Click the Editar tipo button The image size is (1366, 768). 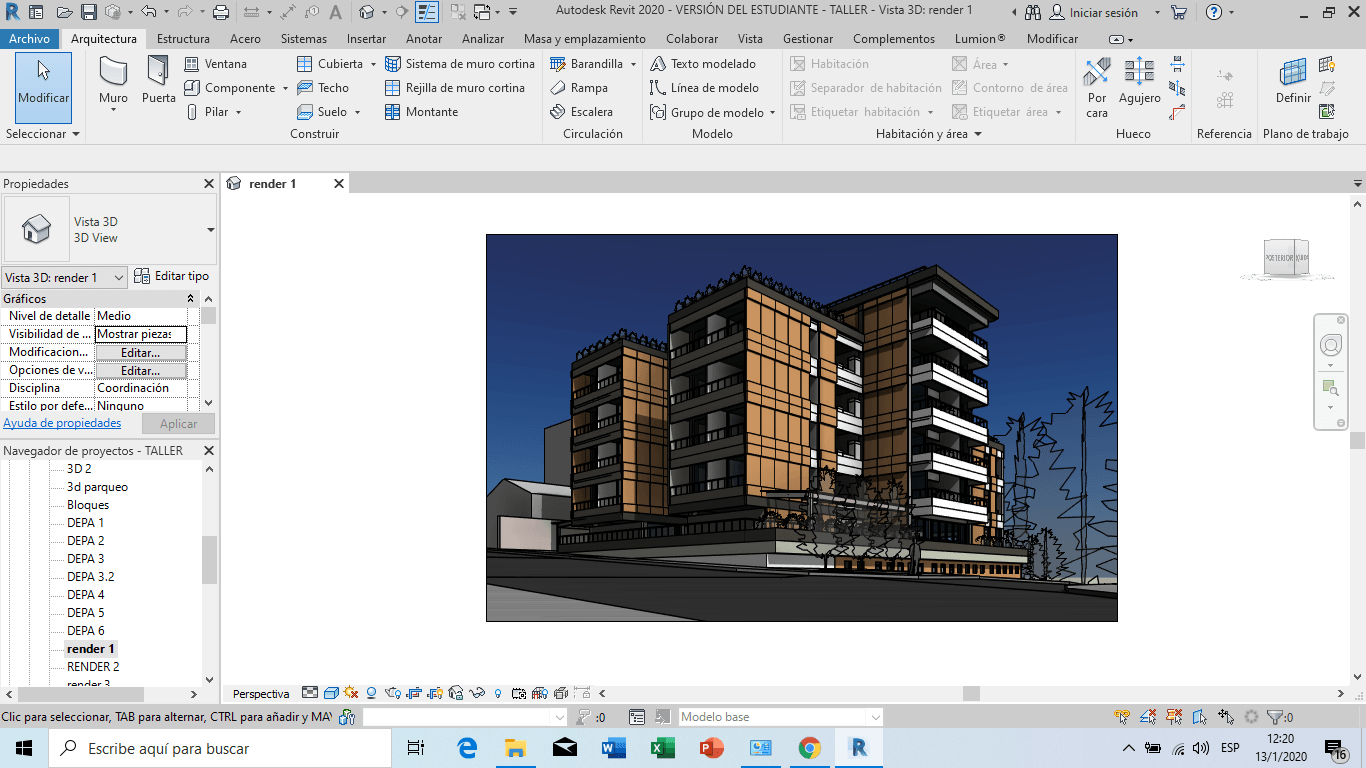click(x=172, y=276)
